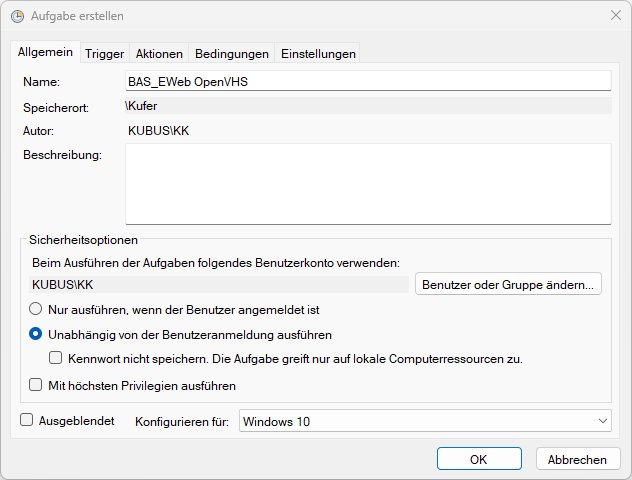
Task: Go to the Bedingungen tab
Action: tap(232, 54)
